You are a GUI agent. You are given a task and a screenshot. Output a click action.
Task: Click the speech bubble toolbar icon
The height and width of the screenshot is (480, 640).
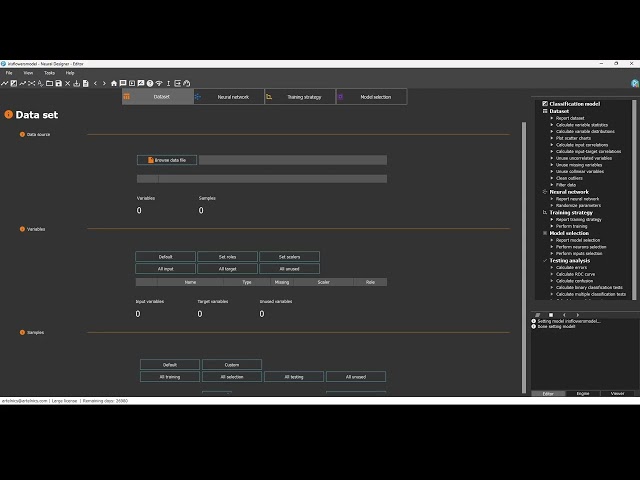(123, 83)
